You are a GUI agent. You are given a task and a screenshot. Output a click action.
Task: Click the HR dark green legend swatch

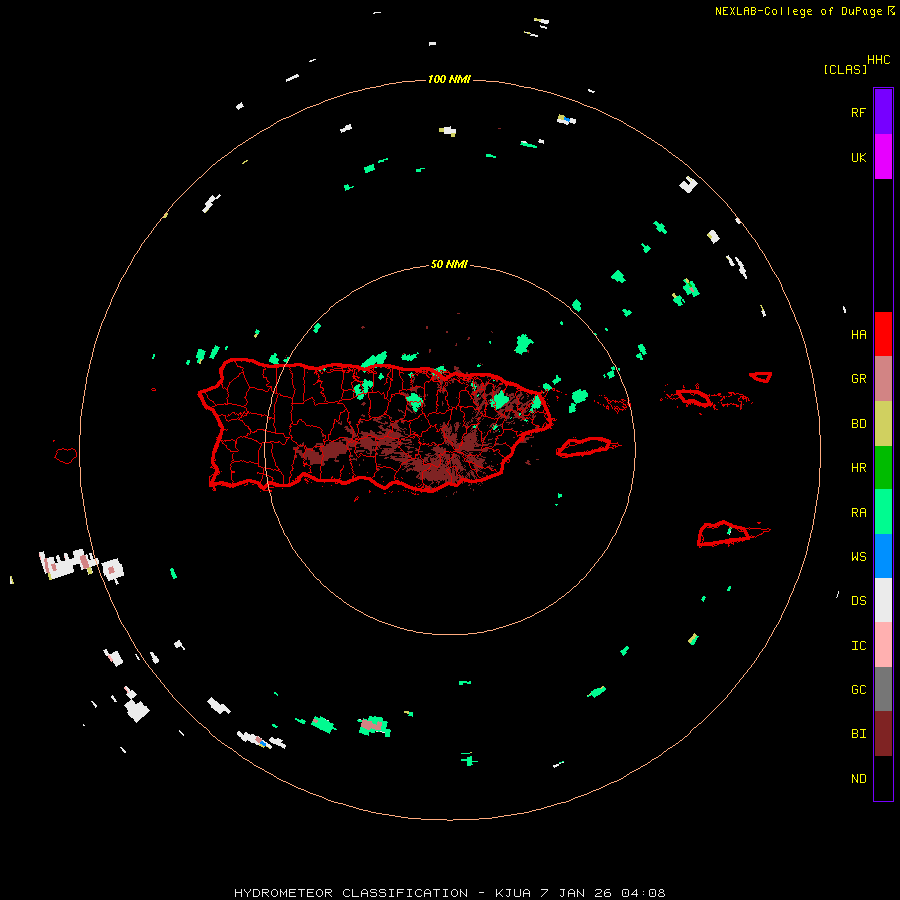coord(883,468)
